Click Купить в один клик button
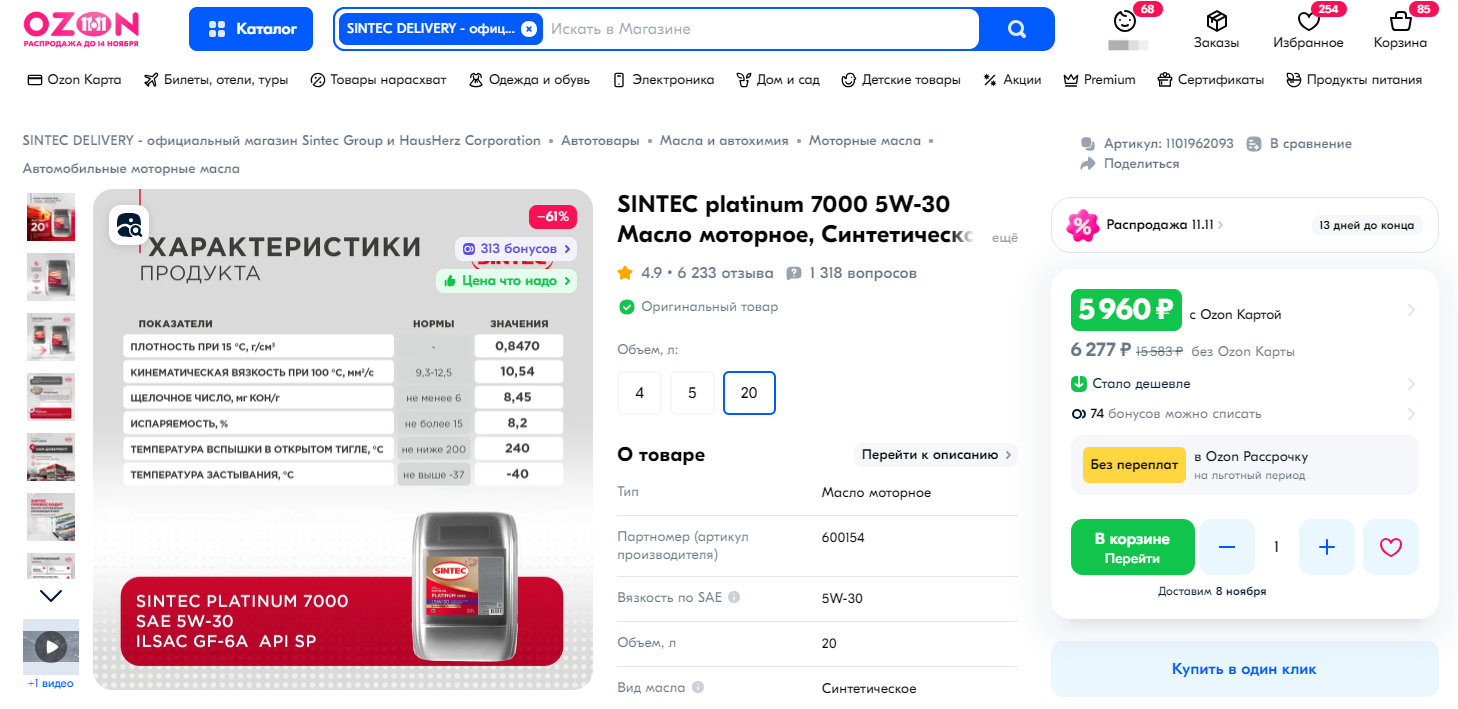This screenshot has height=709, width=1458. pos(1244,669)
